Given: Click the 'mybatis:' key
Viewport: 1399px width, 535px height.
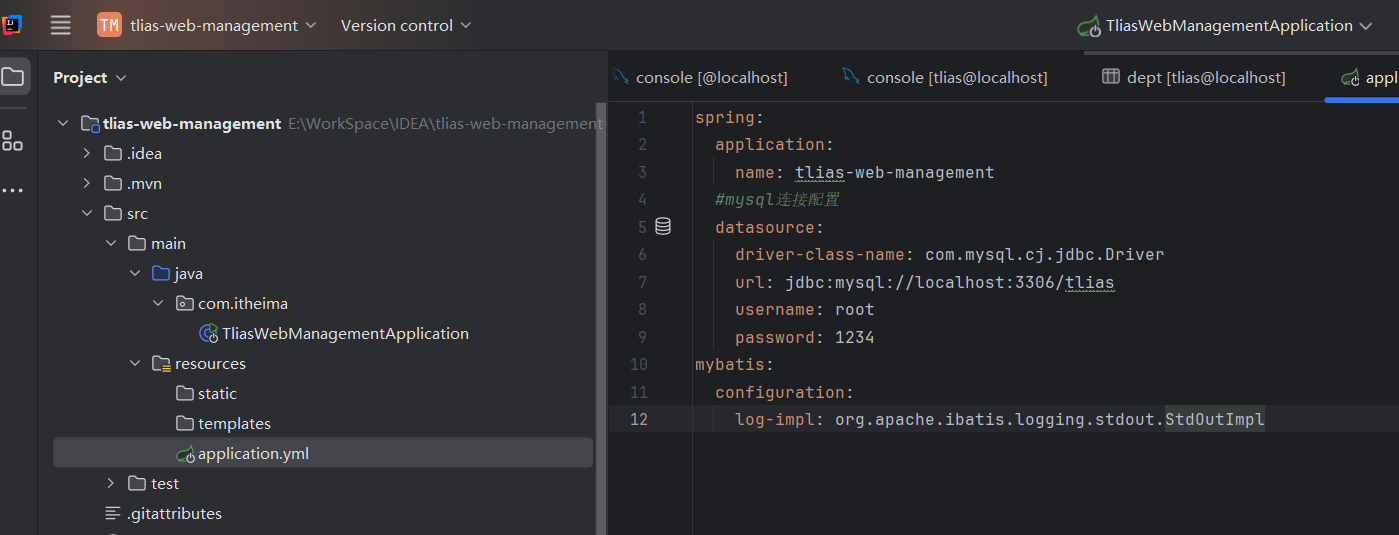Looking at the screenshot, I should (x=734, y=365).
